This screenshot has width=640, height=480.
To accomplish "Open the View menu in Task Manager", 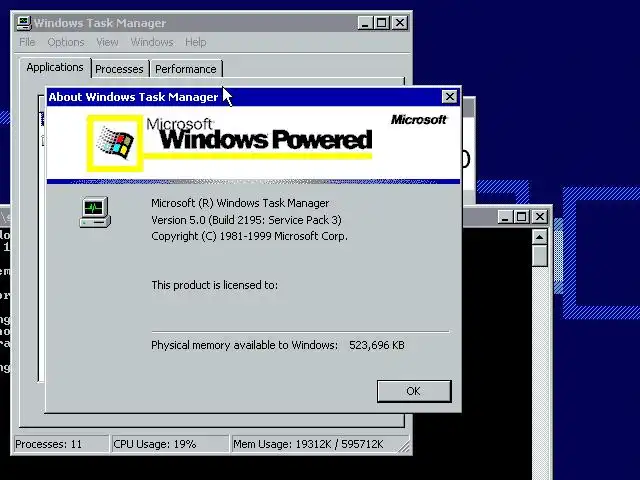I will pos(107,42).
